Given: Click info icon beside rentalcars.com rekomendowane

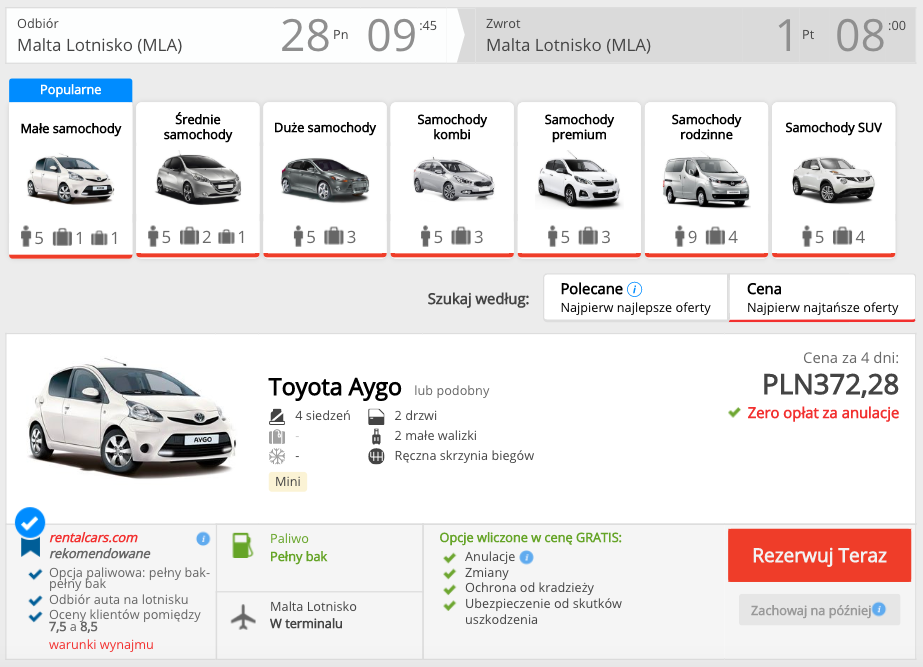Looking at the screenshot, I should [203, 539].
